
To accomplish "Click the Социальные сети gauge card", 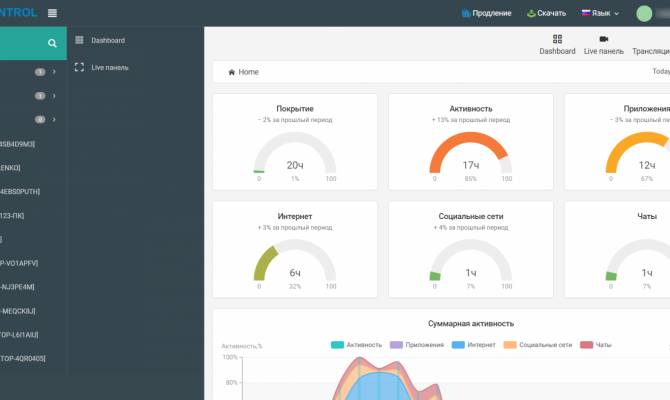I will 470,249.
